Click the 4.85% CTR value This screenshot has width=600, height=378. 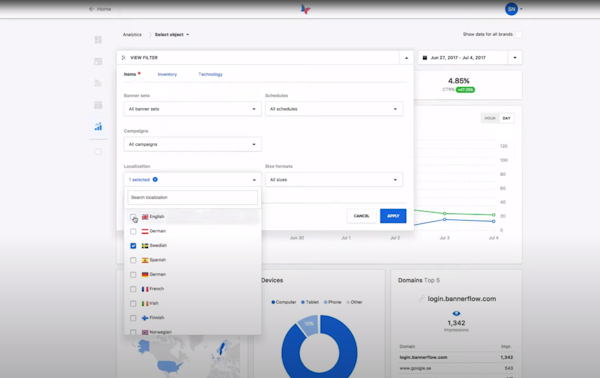(458, 81)
